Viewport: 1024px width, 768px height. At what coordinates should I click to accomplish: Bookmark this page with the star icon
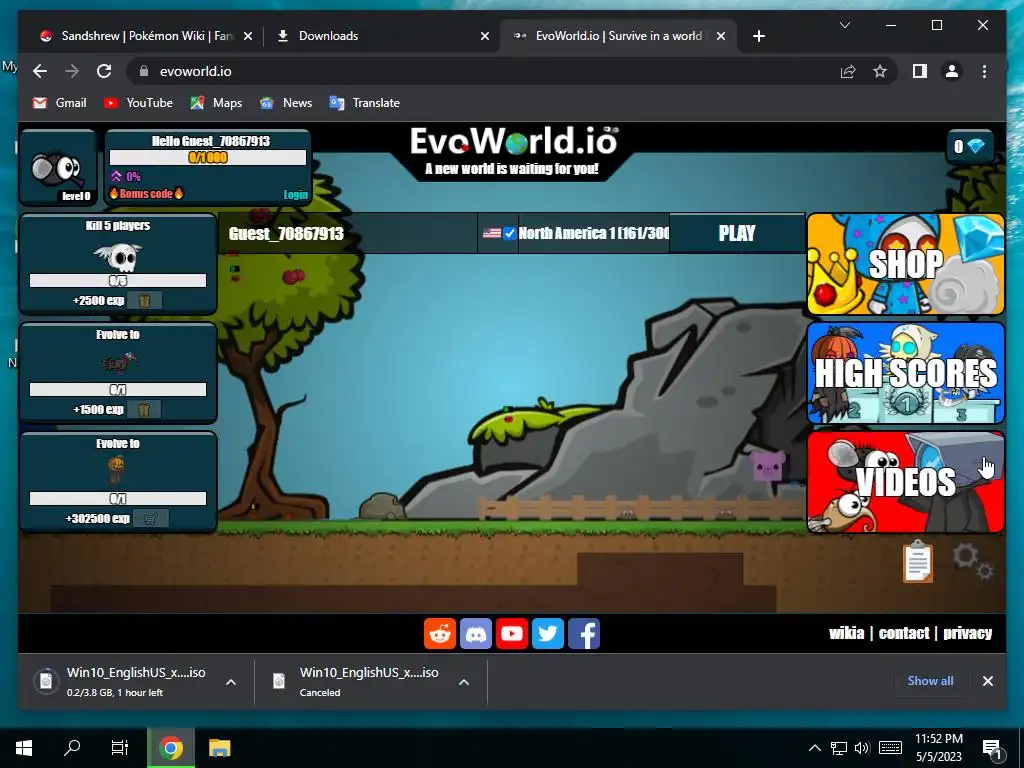[880, 71]
